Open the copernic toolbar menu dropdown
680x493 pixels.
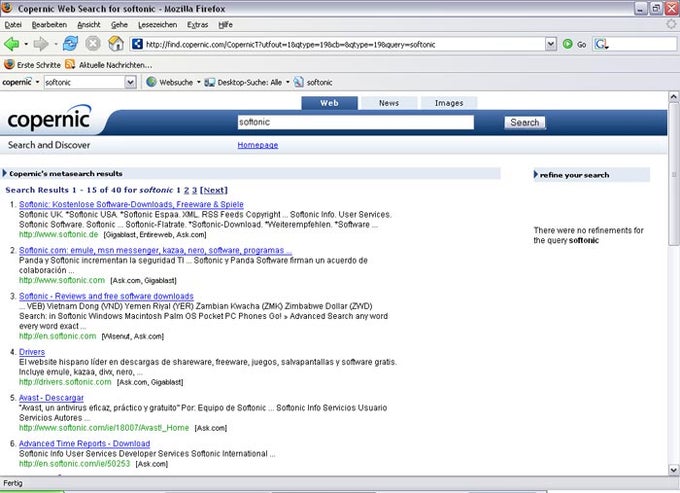pyautogui.click(x=37, y=82)
